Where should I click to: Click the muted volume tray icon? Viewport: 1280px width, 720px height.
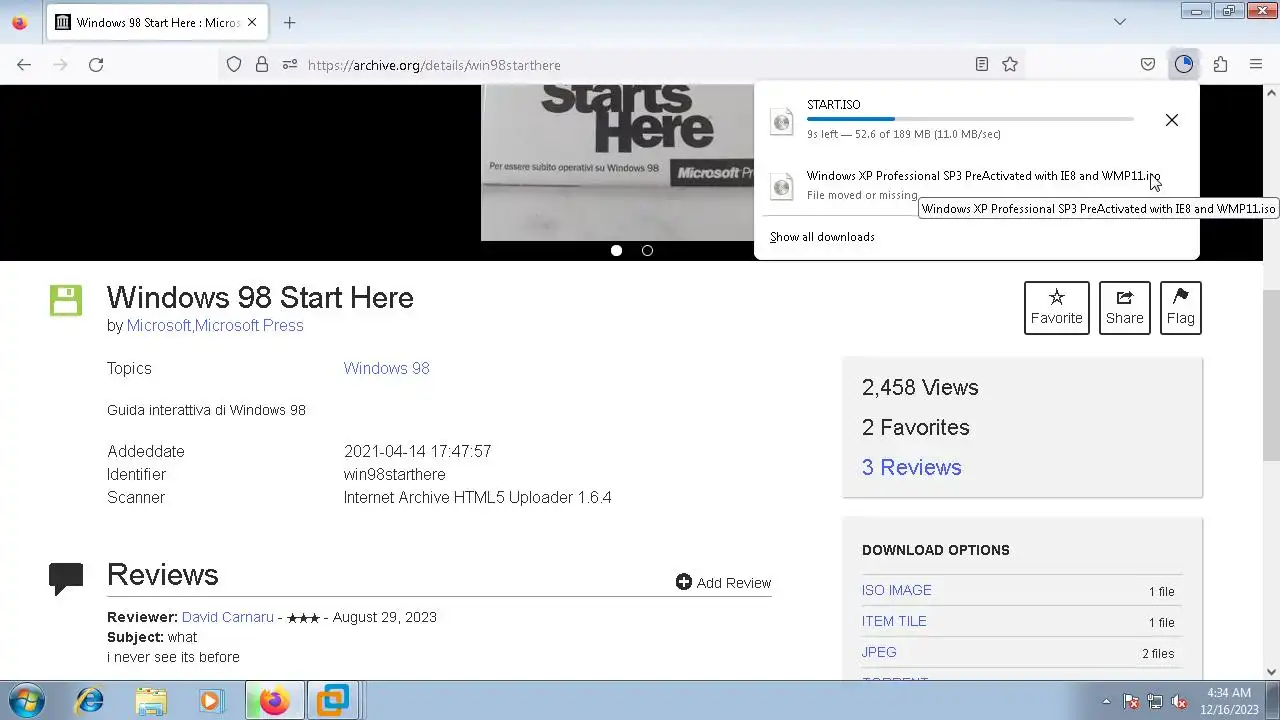click(x=1179, y=701)
